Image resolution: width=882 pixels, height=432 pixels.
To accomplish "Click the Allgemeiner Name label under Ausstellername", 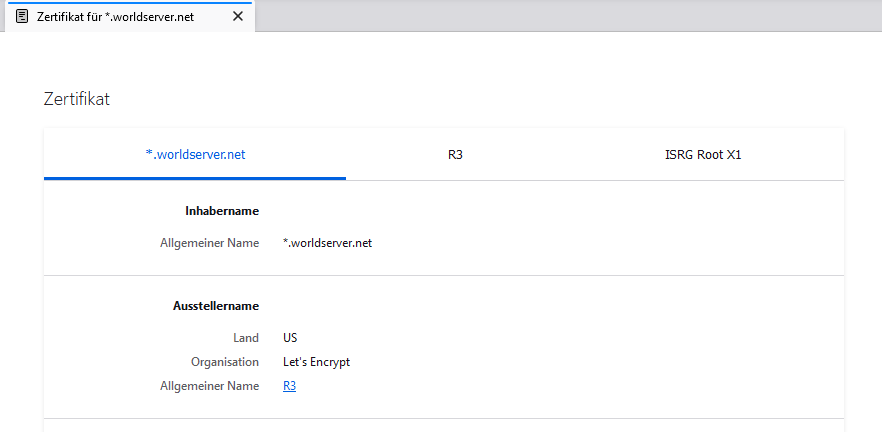I will coord(209,385).
